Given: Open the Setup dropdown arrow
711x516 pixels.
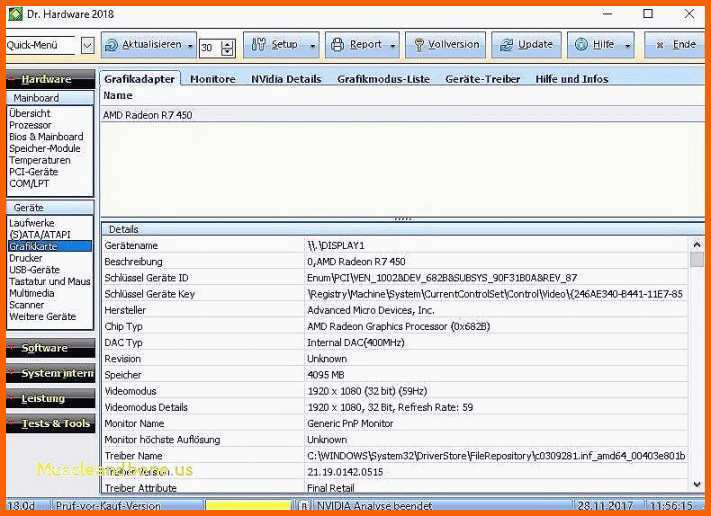Looking at the screenshot, I should (x=313, y=46).
